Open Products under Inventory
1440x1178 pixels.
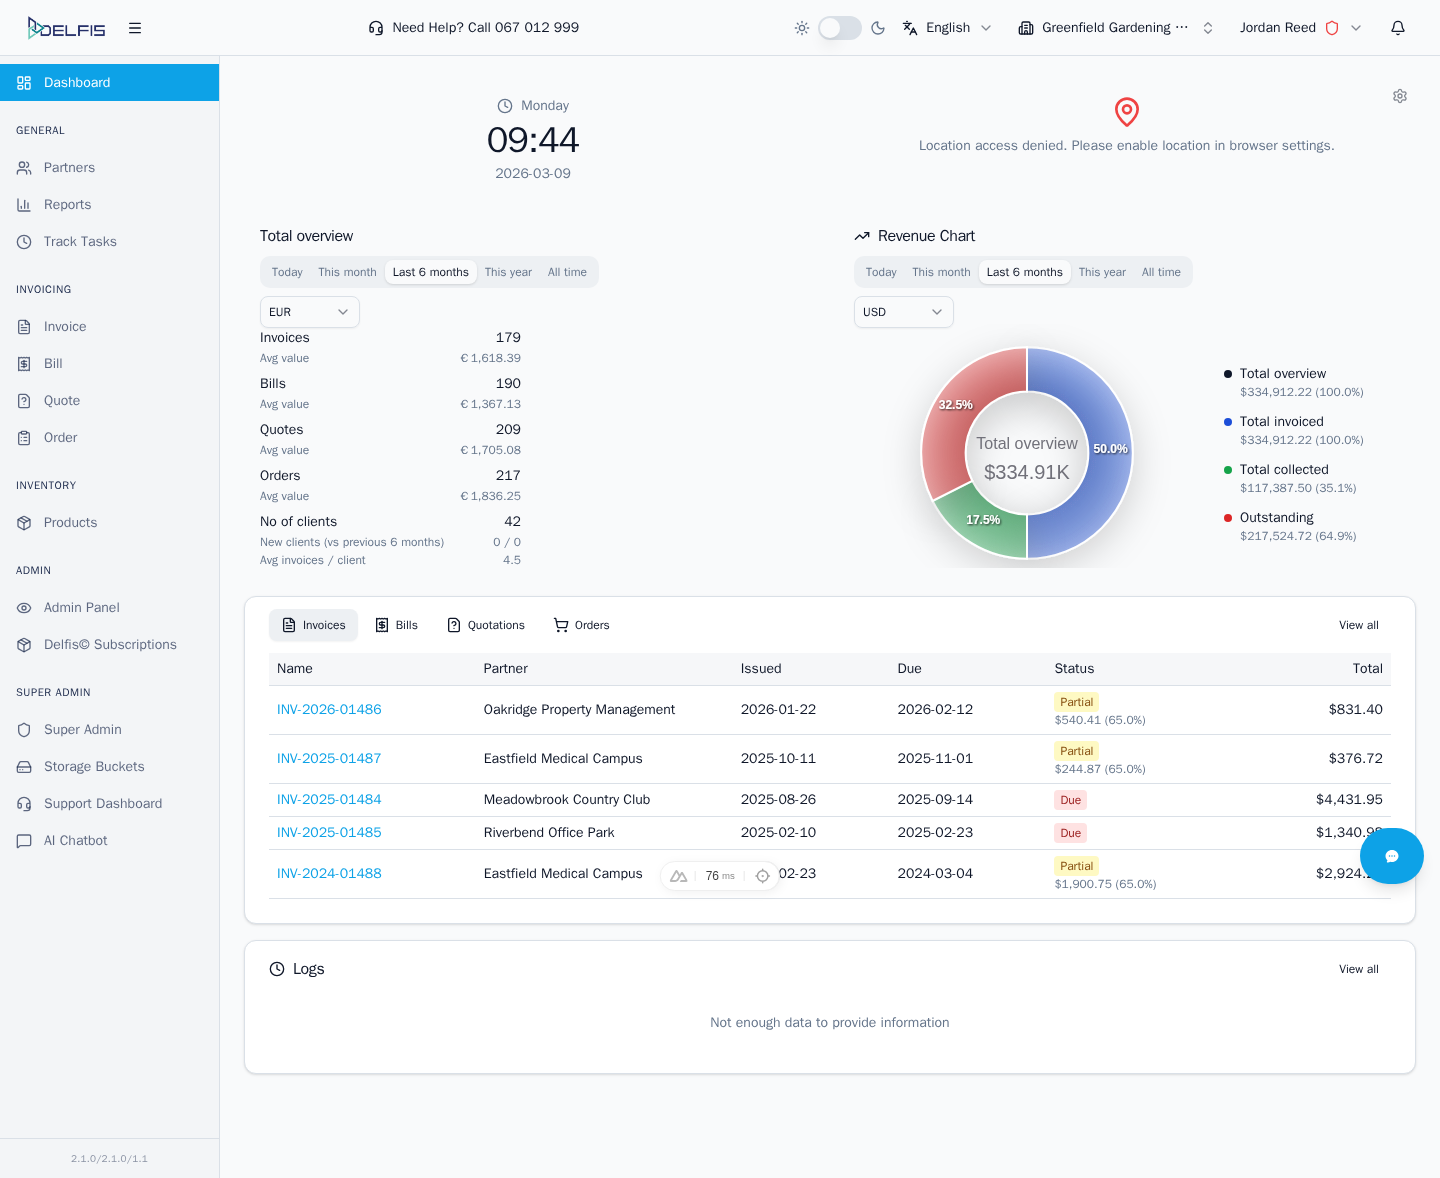(x=70, y=522)
